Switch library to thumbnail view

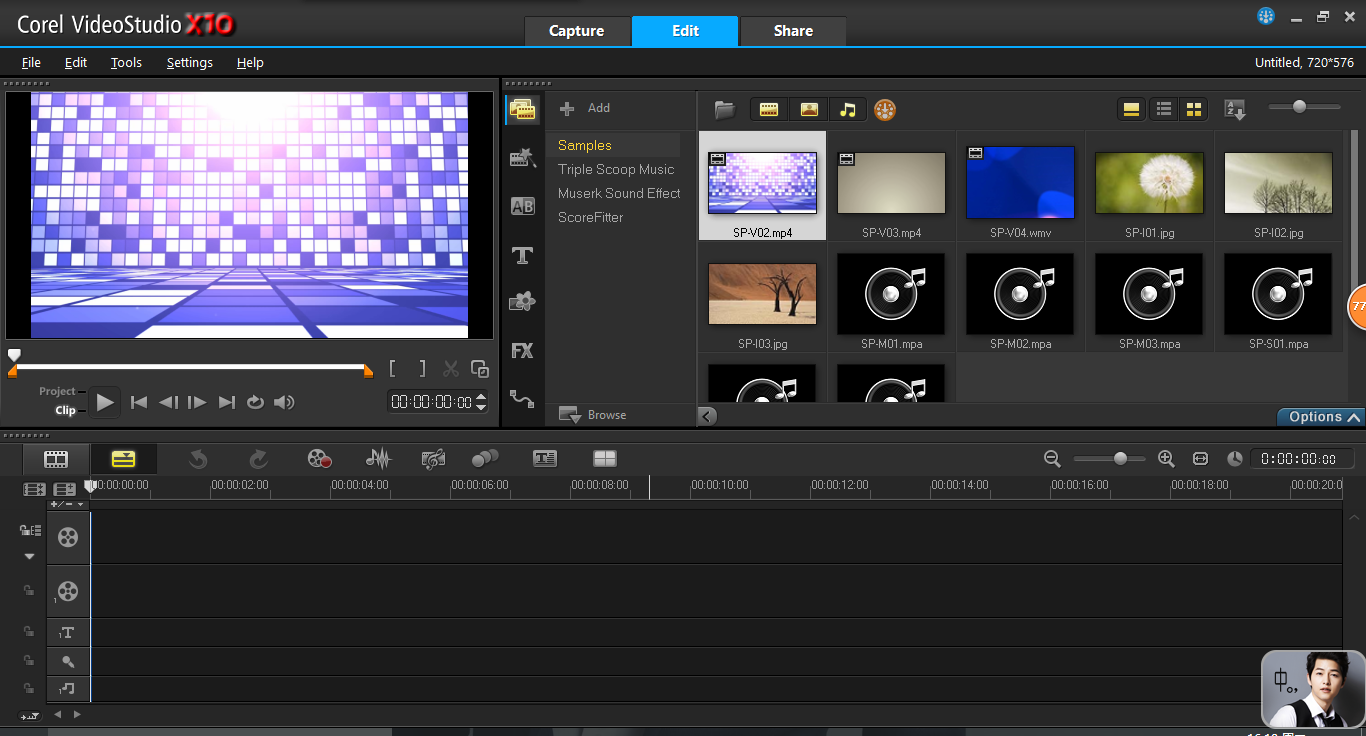(1194, 110)
